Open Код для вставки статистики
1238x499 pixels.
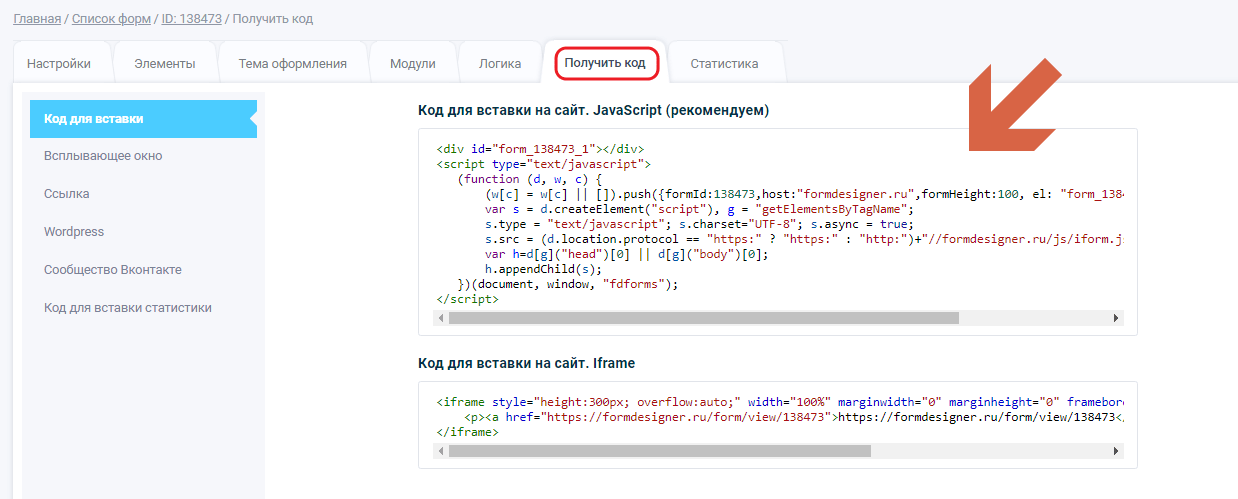tap(128, 308)
